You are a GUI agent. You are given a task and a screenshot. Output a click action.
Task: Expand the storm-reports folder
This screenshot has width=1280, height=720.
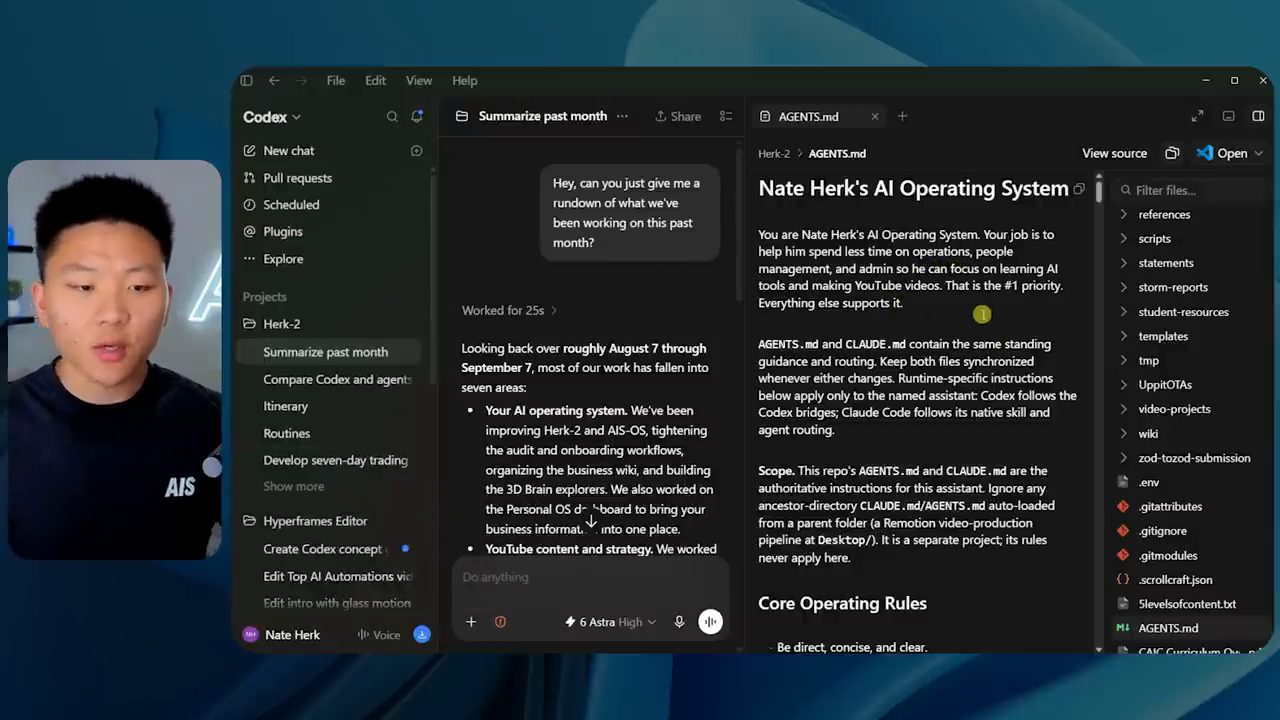point(1173,288)
